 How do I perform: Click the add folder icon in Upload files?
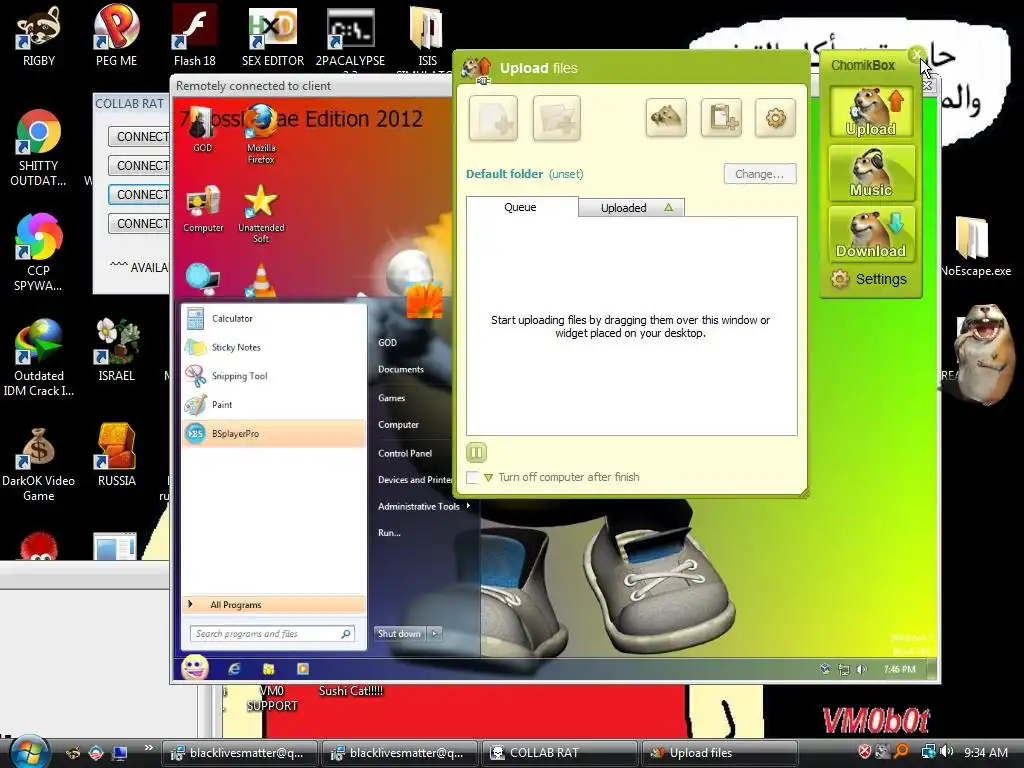(556, 118)
